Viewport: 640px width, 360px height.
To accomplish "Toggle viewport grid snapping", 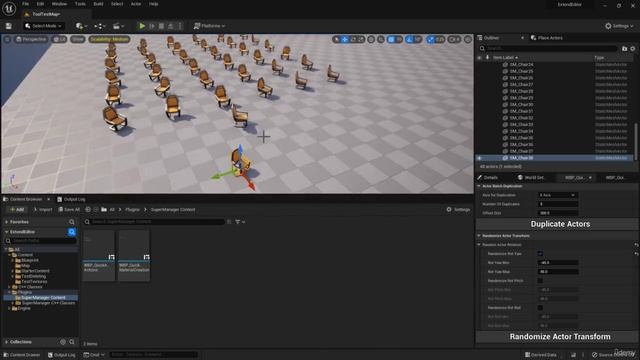I will coord(391,40).
